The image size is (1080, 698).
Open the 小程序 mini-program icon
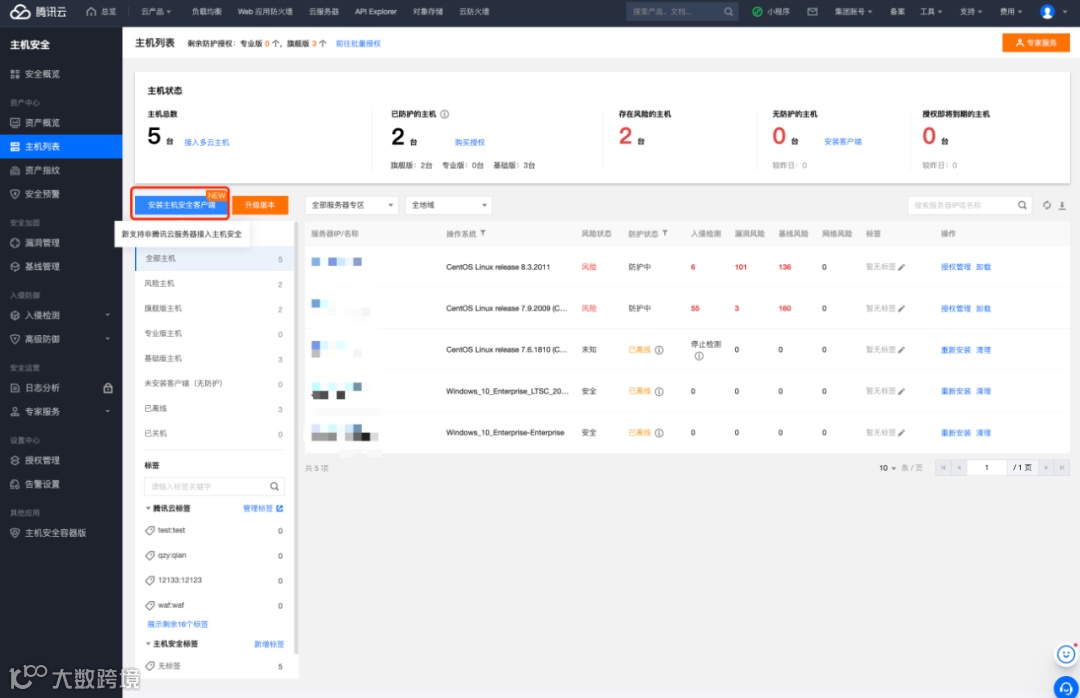tap(771, 12)
